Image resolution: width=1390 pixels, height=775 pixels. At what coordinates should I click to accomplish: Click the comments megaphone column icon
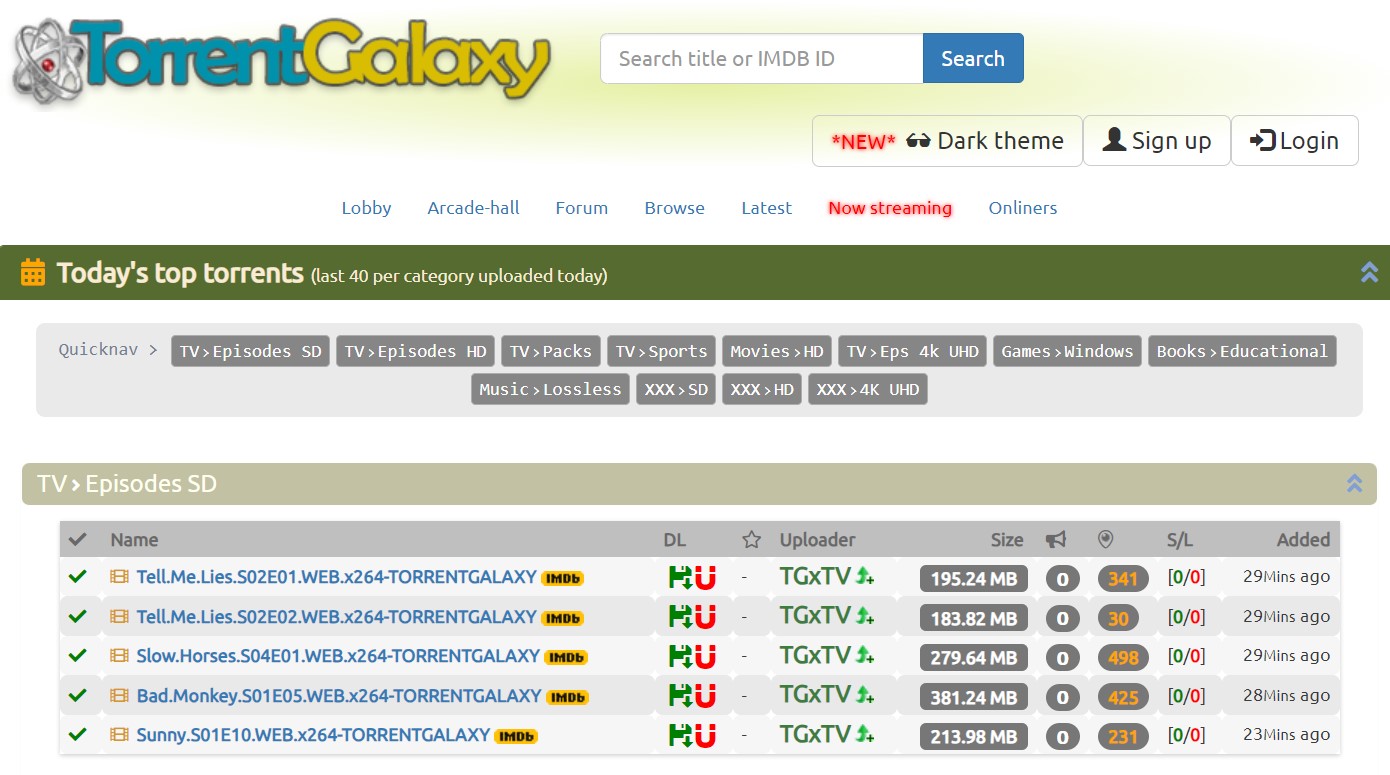pos(1056,540)
